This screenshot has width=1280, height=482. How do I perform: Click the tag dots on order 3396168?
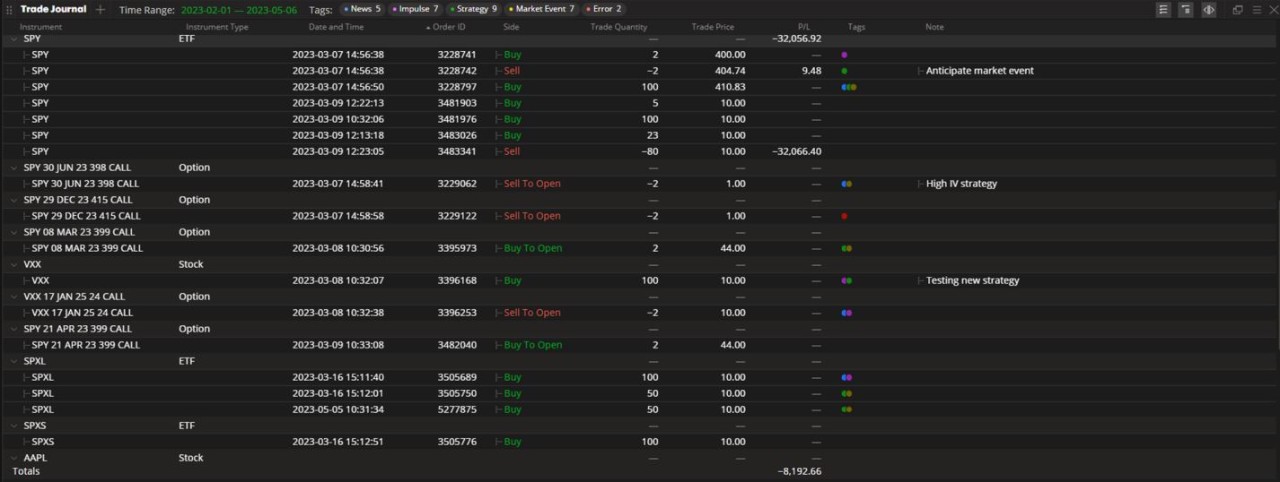(x=847, y=281)
